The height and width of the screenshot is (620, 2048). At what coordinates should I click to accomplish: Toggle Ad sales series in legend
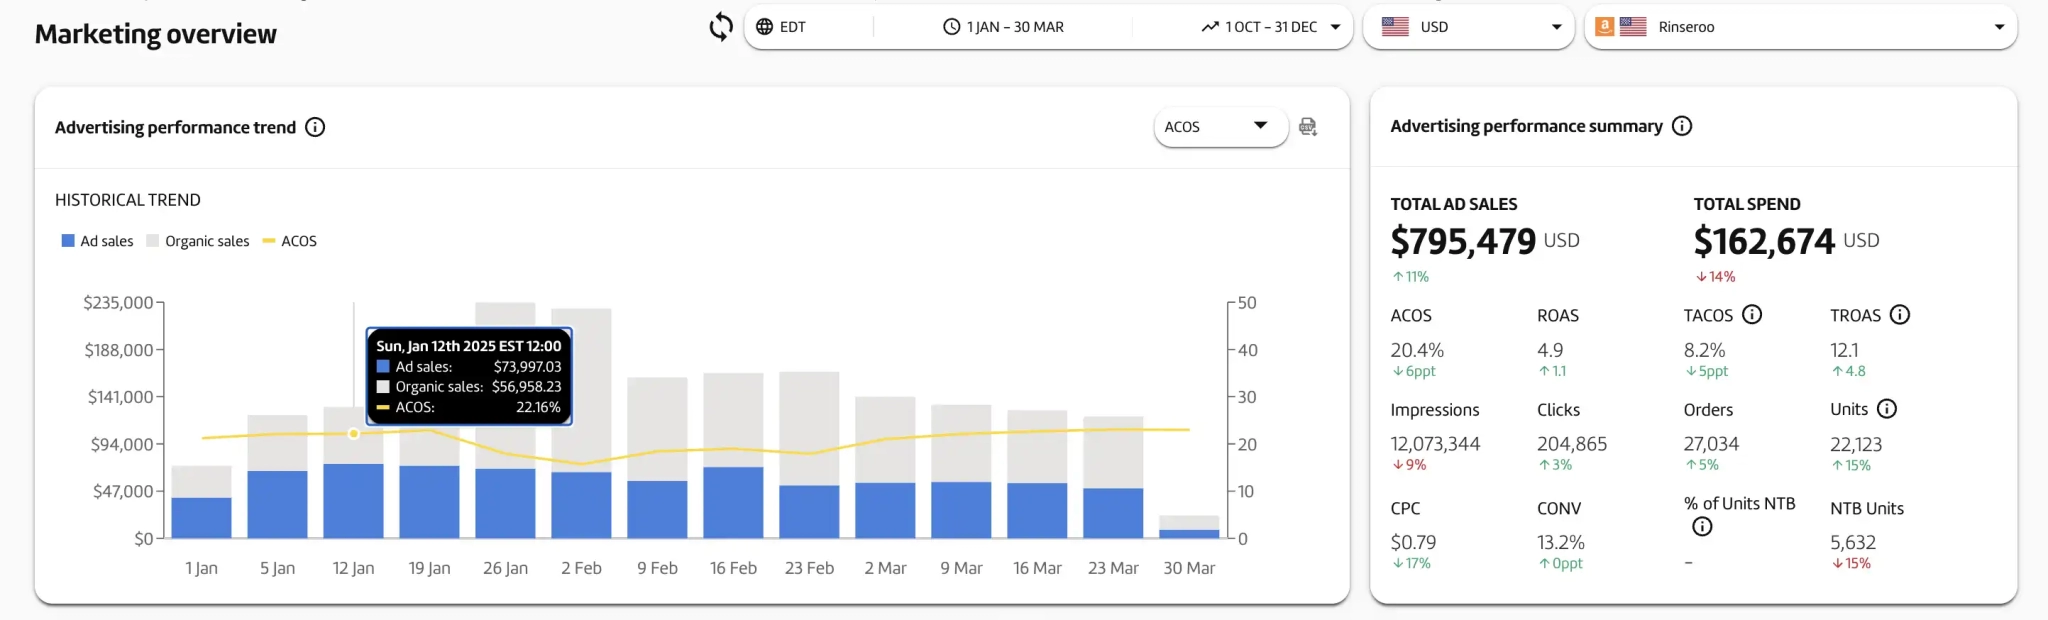pyautogui.click(x=97, y=241)
